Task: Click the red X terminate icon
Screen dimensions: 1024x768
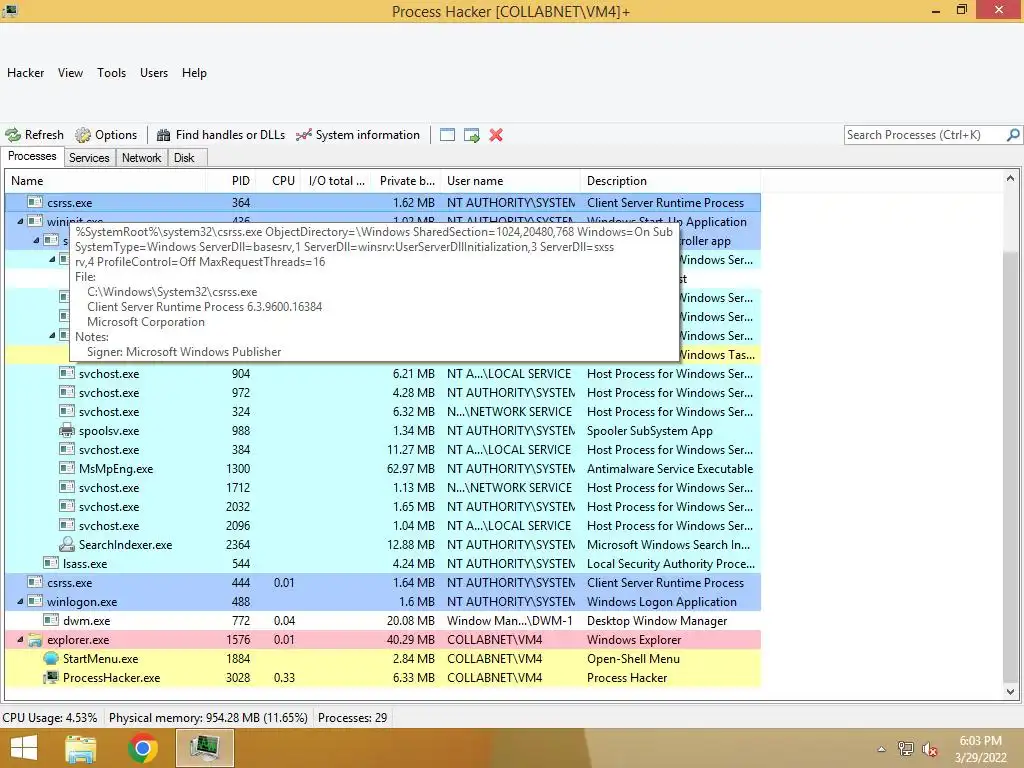Action: point(496,135)
